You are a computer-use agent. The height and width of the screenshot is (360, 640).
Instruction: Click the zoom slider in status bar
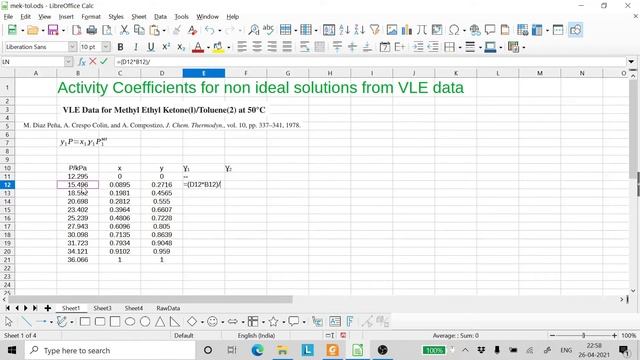click(583, 336)
